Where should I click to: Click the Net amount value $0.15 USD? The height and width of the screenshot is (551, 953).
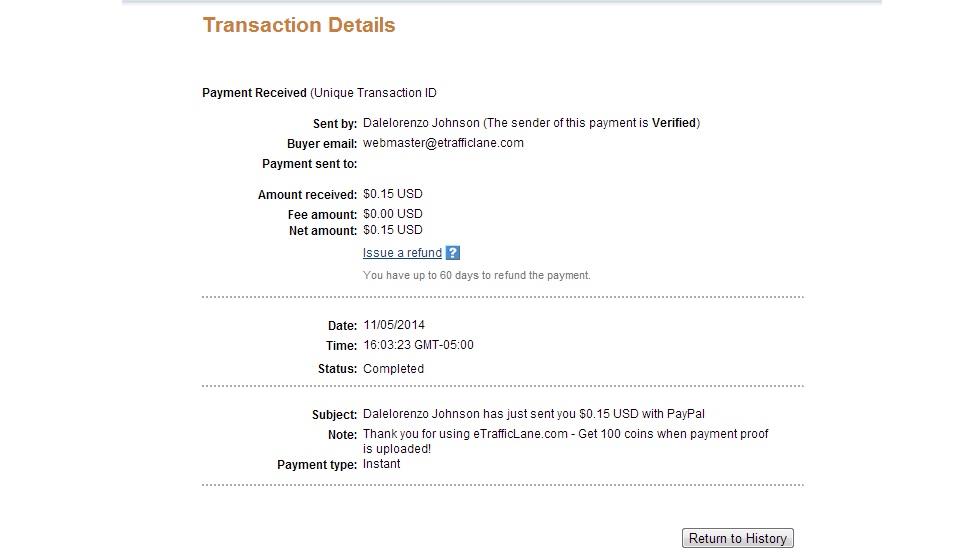[x=393, y=230]
